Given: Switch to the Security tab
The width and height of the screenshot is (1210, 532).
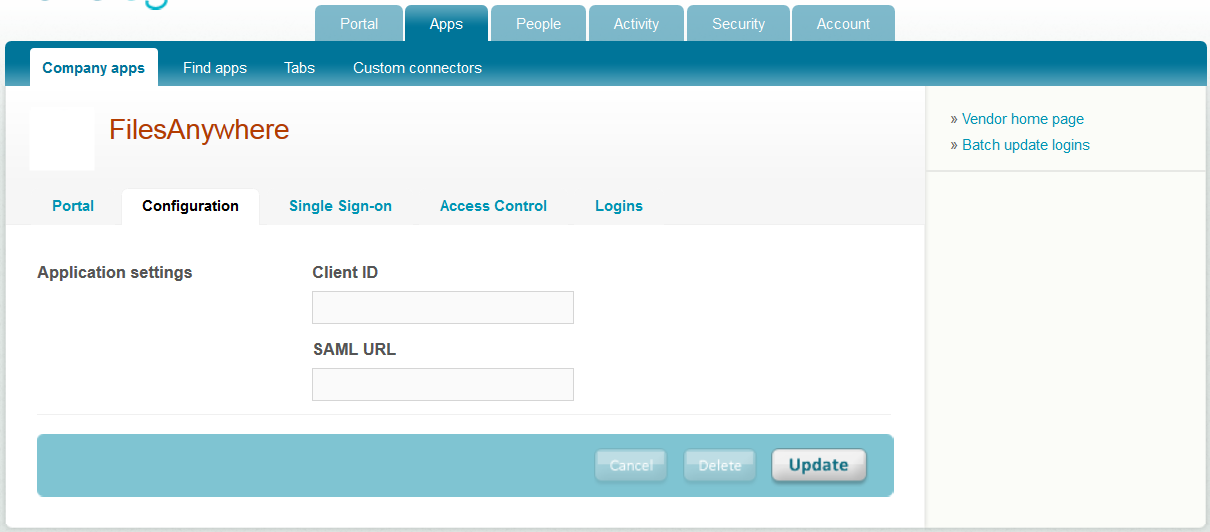Looking at the screenshot, I should (738, 24).
